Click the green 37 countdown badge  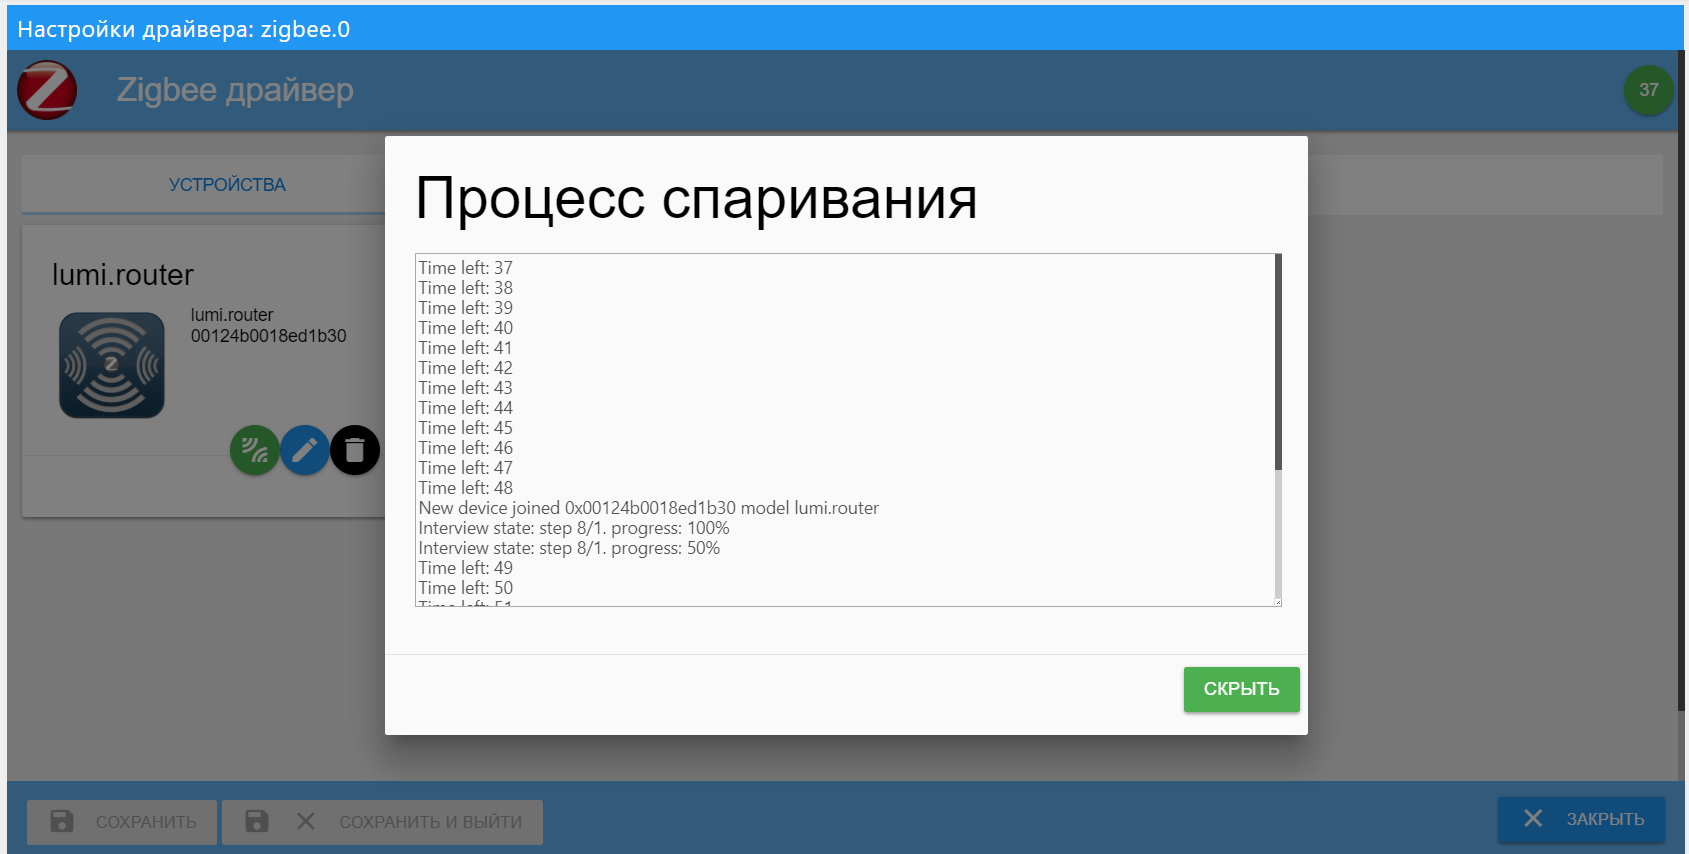(1648, 90)
